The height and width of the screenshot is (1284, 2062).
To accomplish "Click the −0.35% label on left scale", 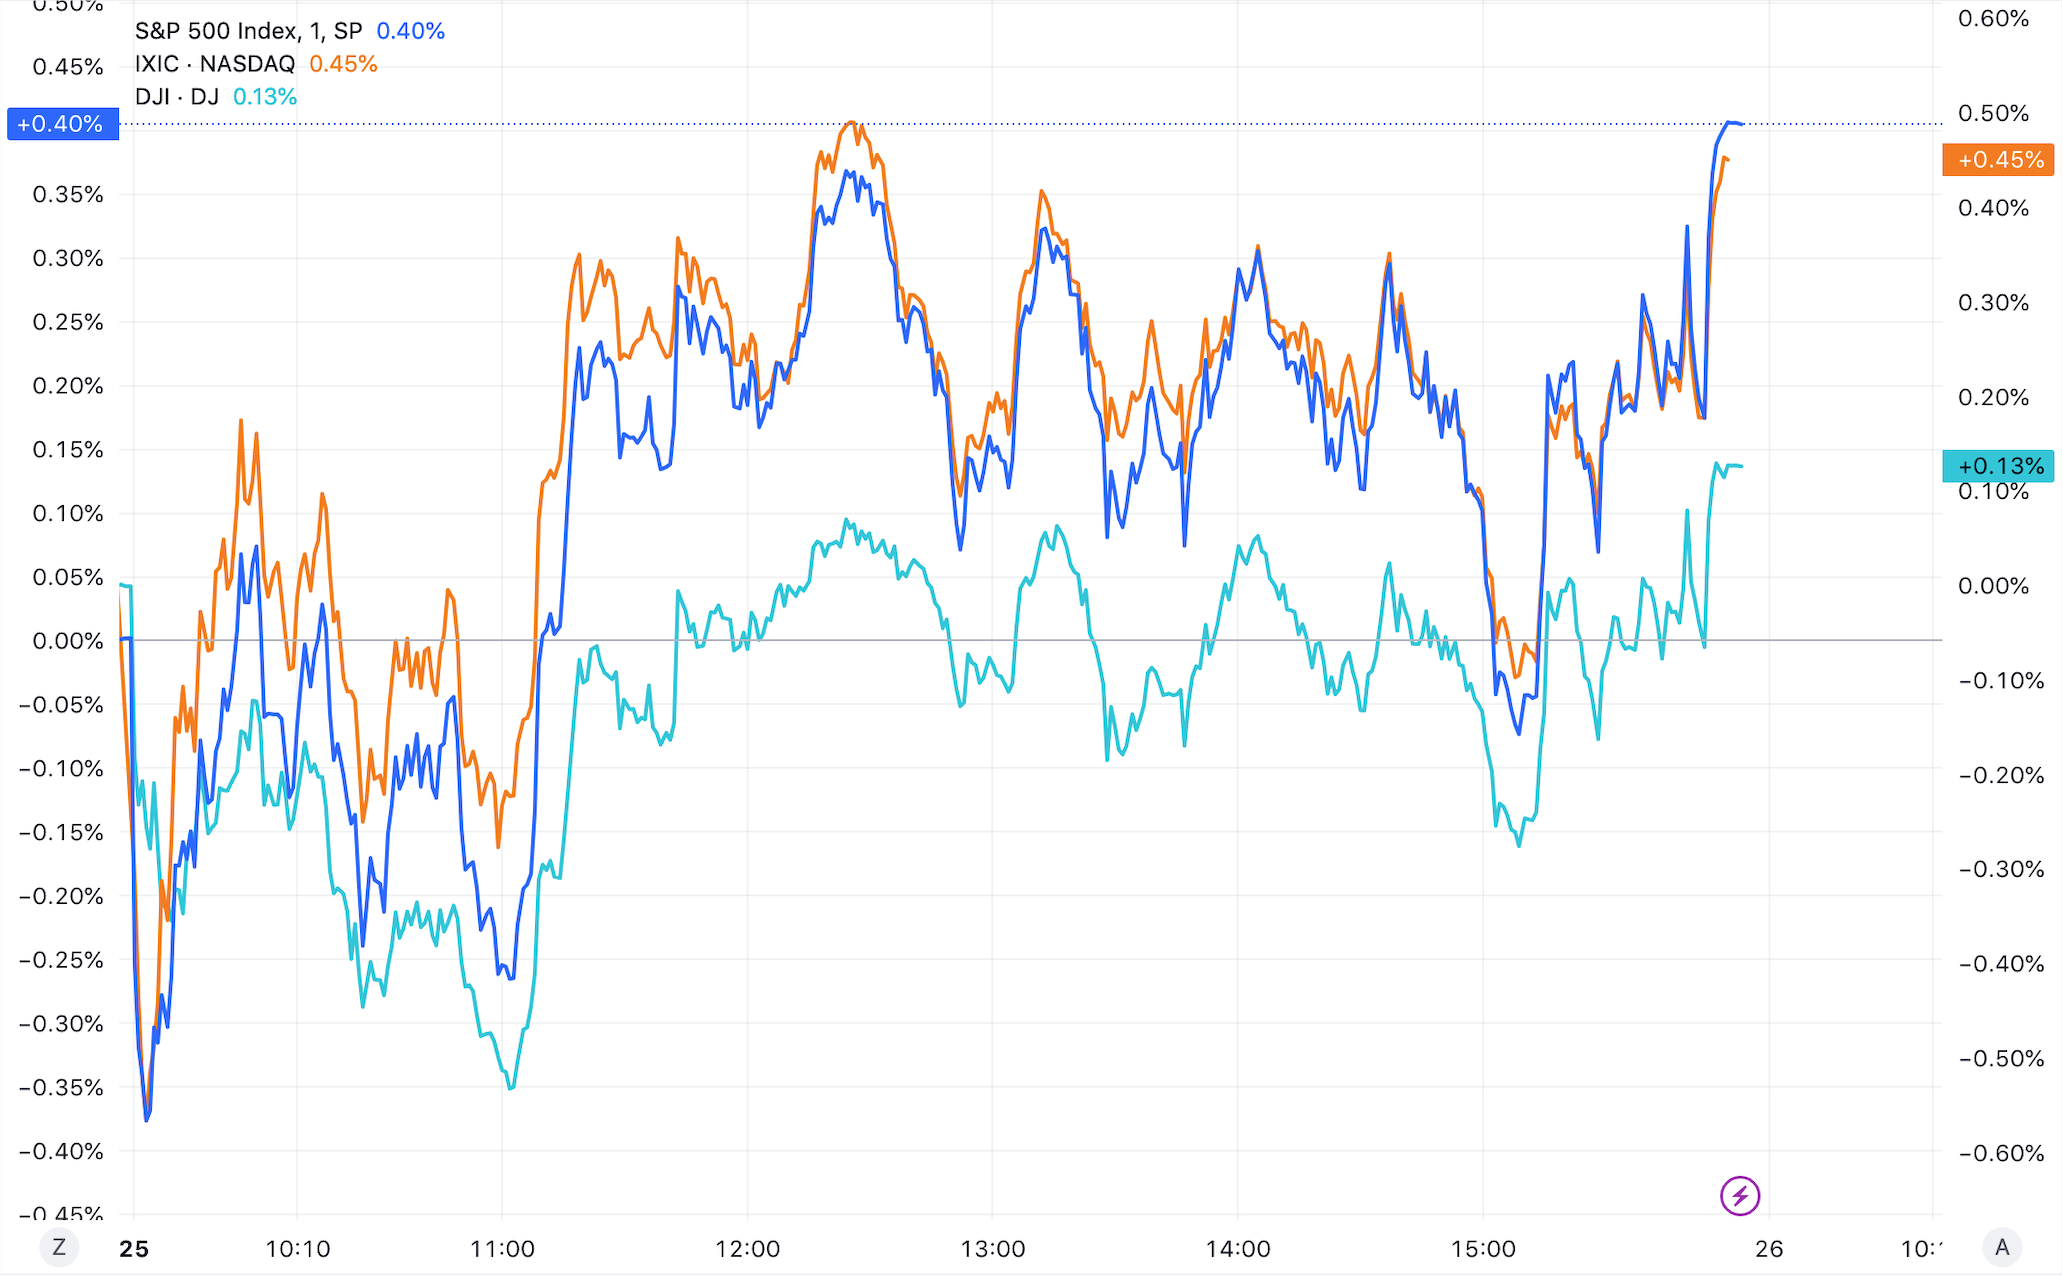I will point(62,1088).
